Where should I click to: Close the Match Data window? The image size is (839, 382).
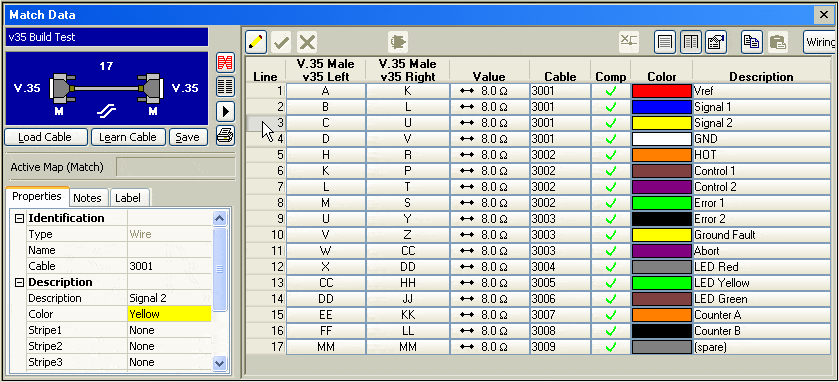click(x=824, y=15)
